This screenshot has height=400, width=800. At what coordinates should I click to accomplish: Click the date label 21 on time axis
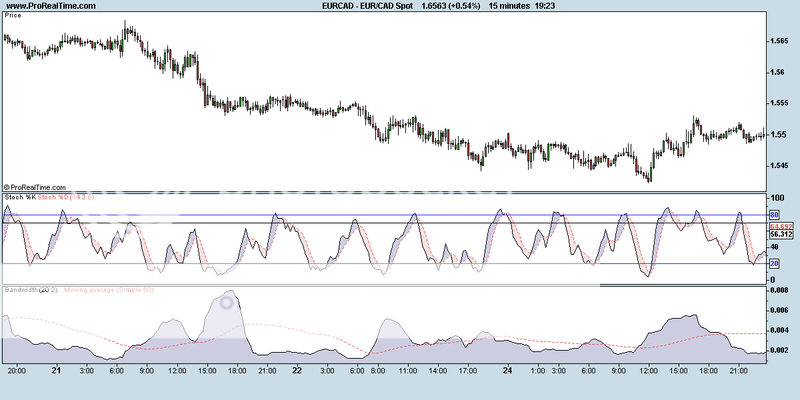[56, 369]
